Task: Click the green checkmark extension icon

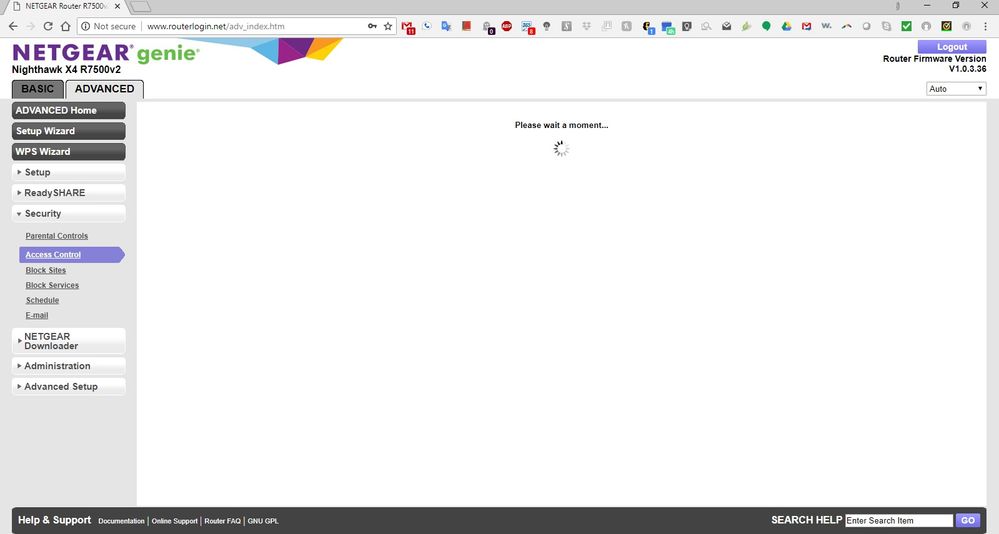Action: (906, 26)
